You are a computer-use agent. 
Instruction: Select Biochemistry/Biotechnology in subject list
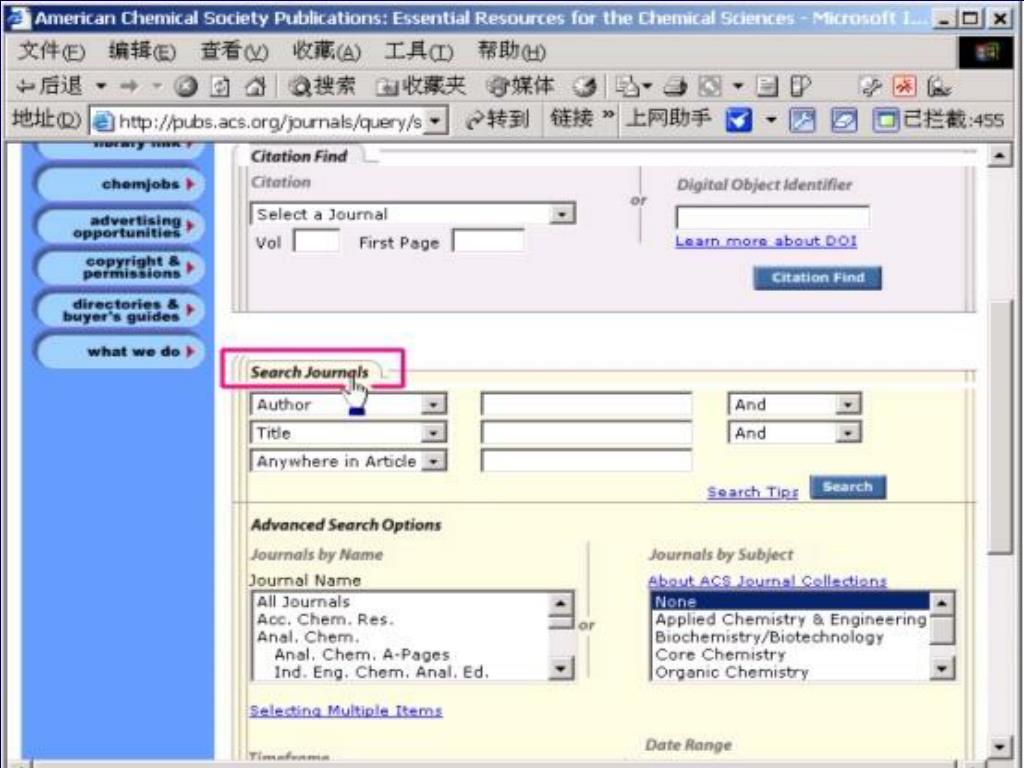769,637
